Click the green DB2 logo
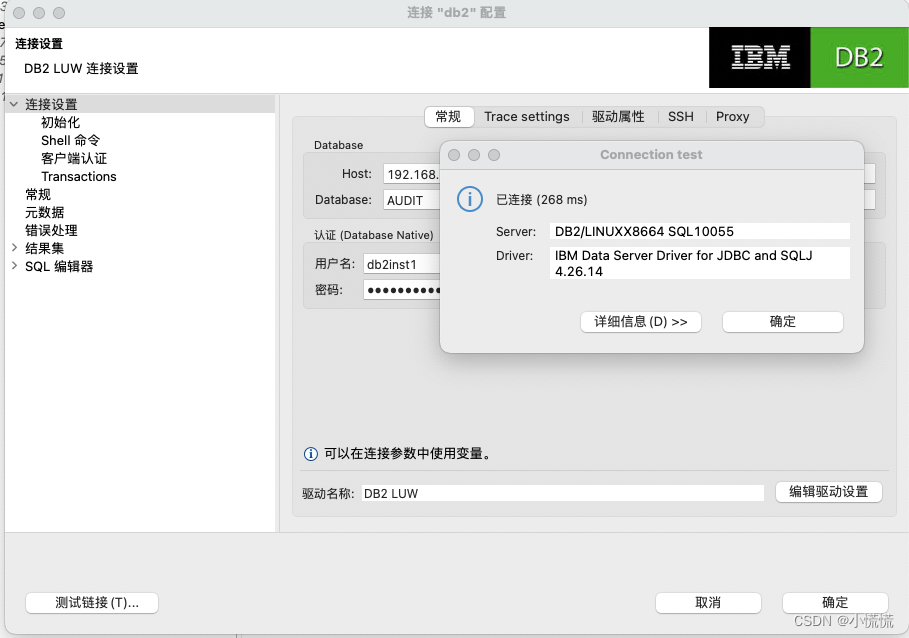The height and width of the screenshot is (638, 909). click(858, 58)
